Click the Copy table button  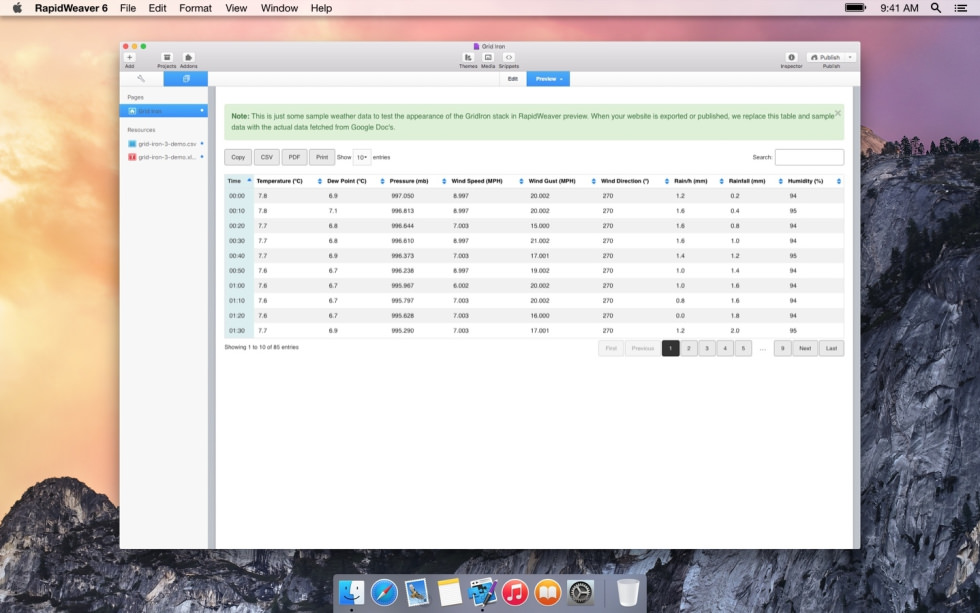(x=238, y=157)
